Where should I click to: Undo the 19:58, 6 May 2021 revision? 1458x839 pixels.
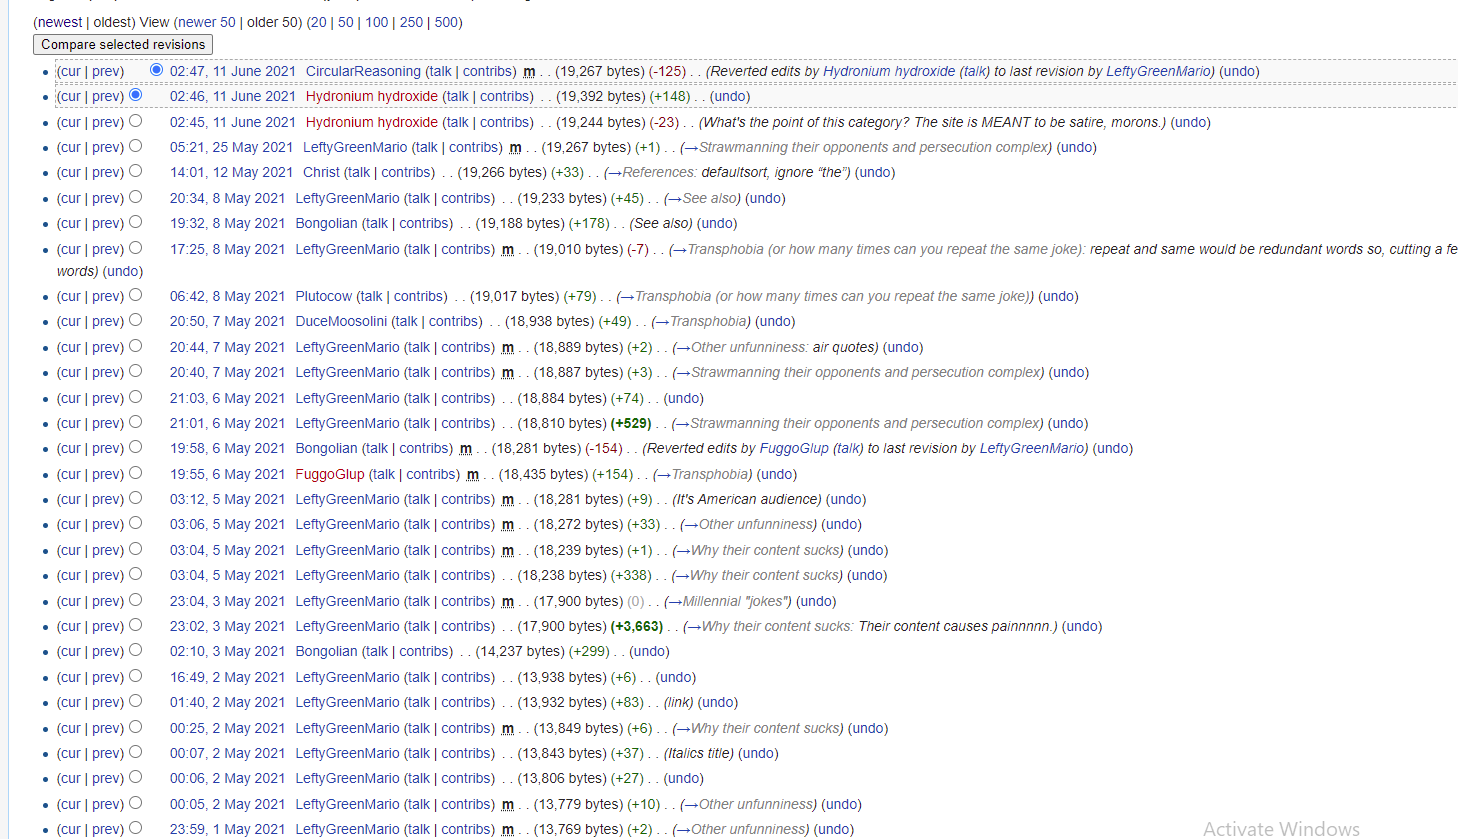tap(1113, 448)
